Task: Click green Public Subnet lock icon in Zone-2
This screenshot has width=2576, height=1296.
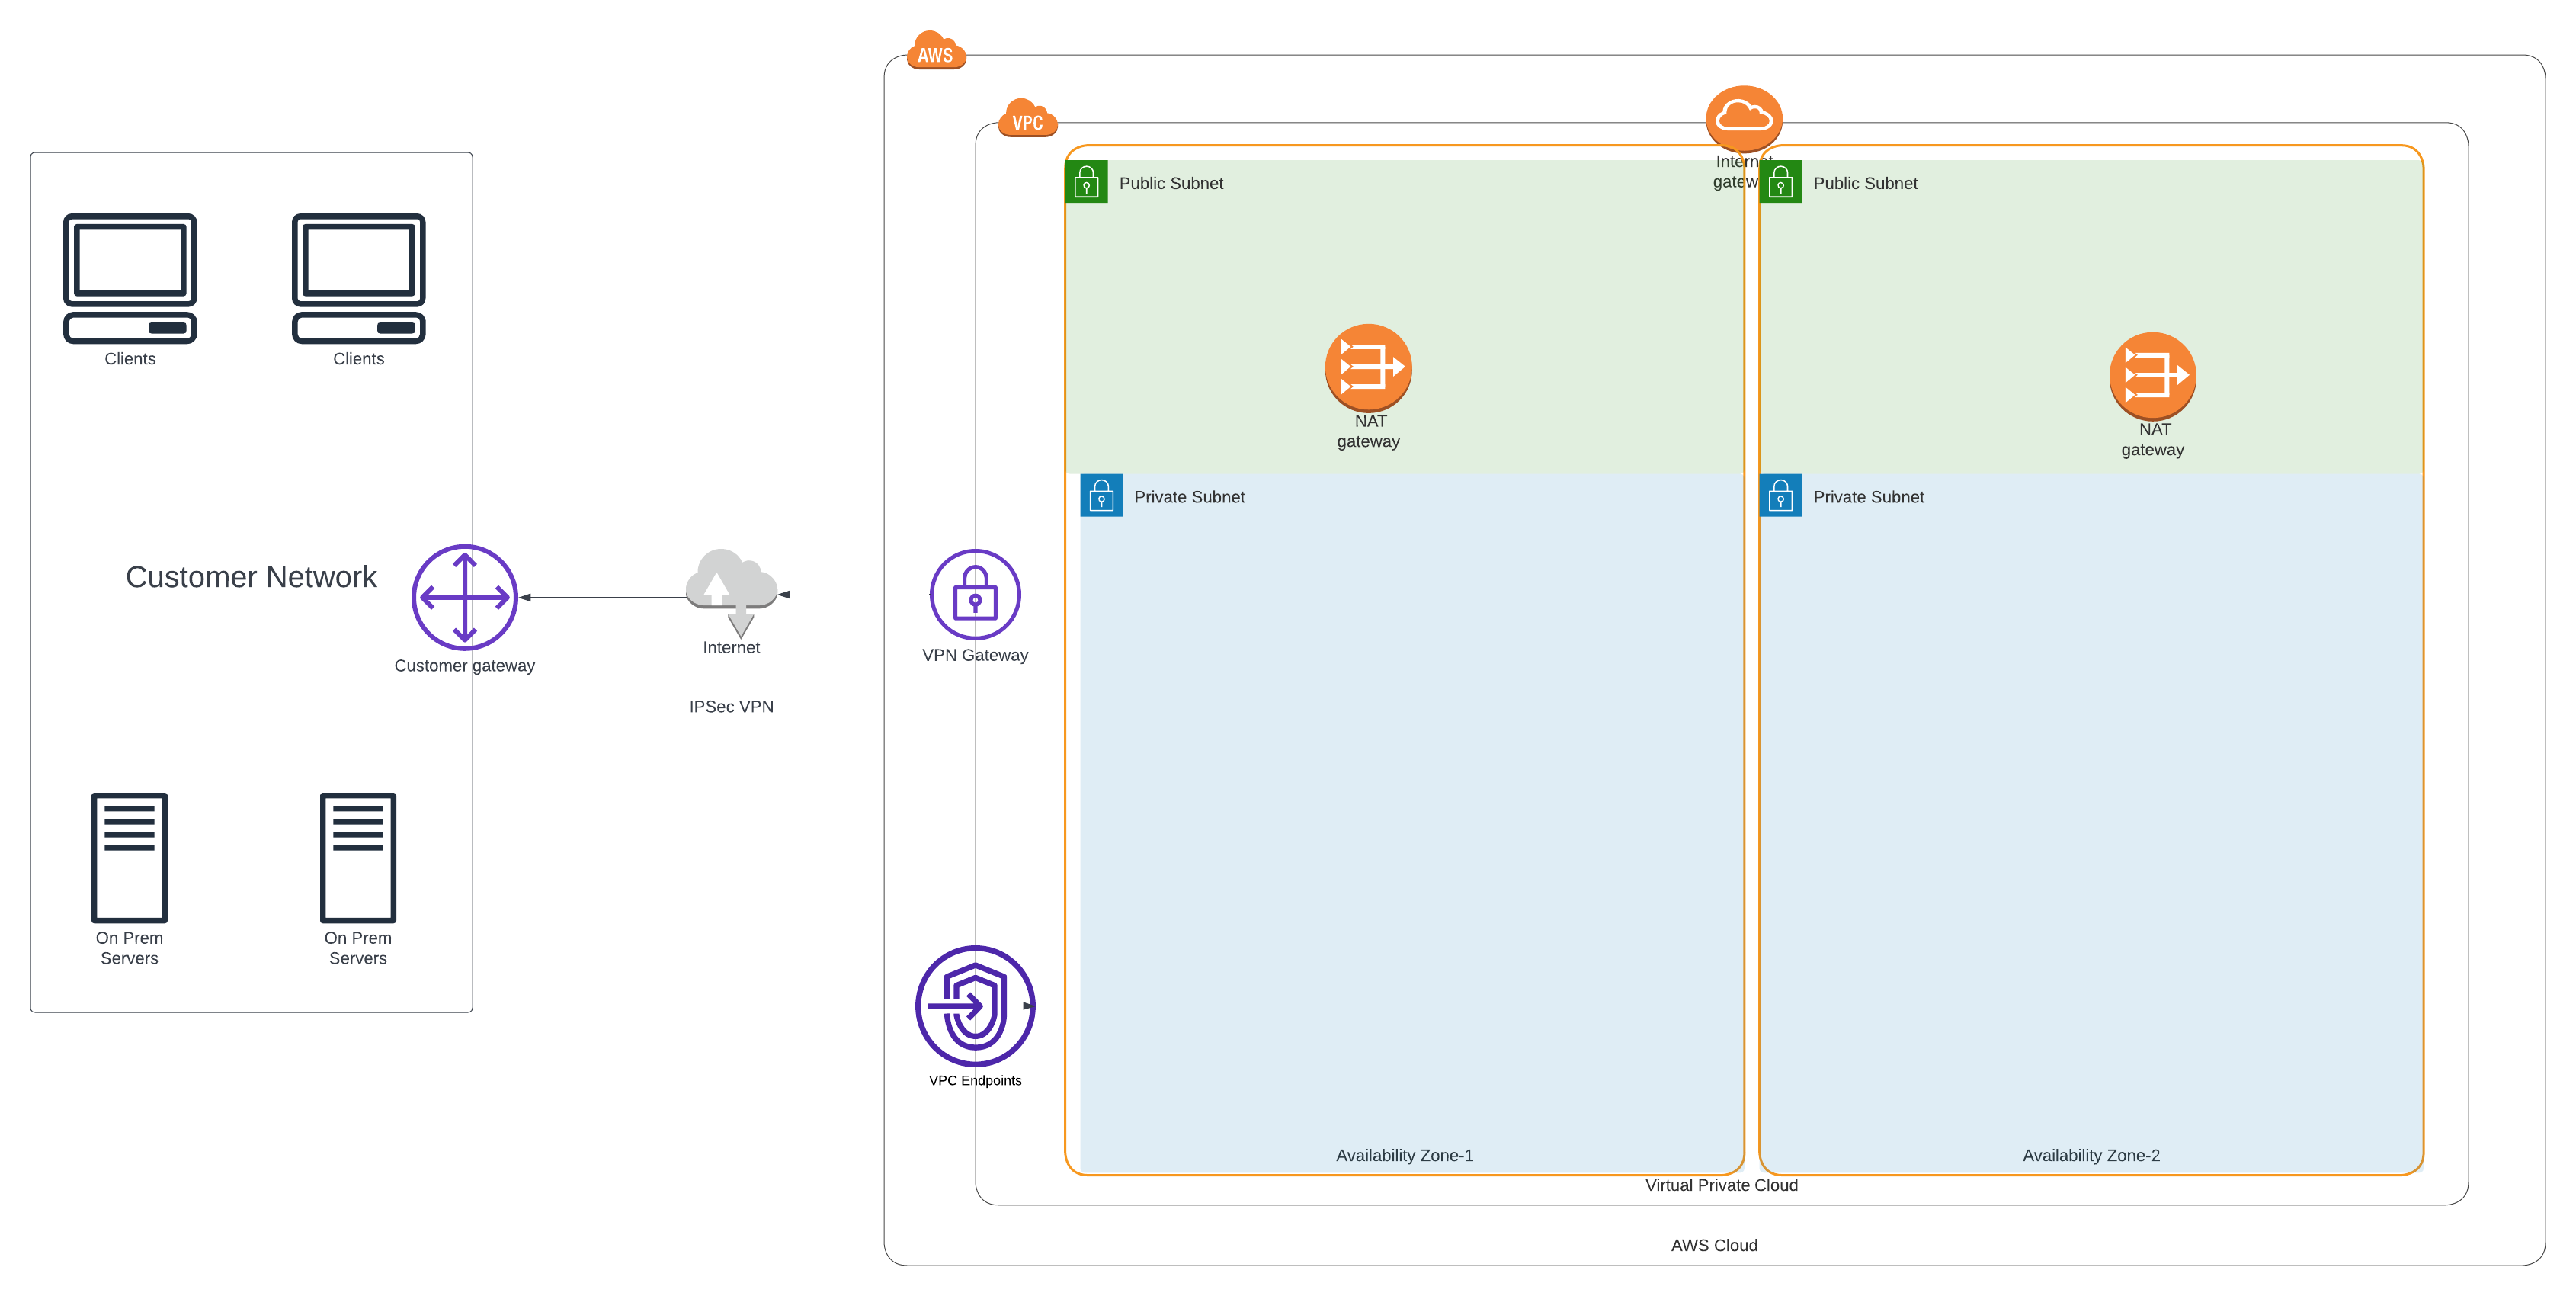Action: point(1780,182)
